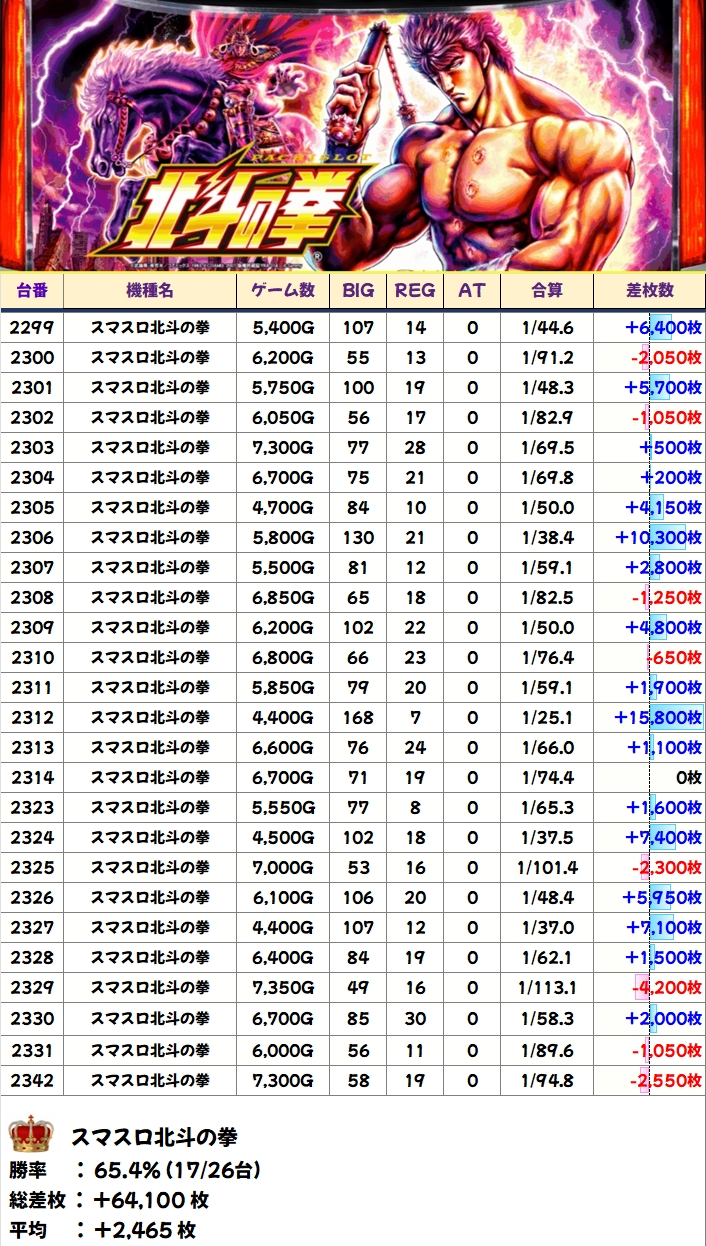Image resolution: width=706 pixels, height=1246 pixels.
Task: Click the スマスロ北斗の拳 summary title beside the crown
Action: (153, 1137)
